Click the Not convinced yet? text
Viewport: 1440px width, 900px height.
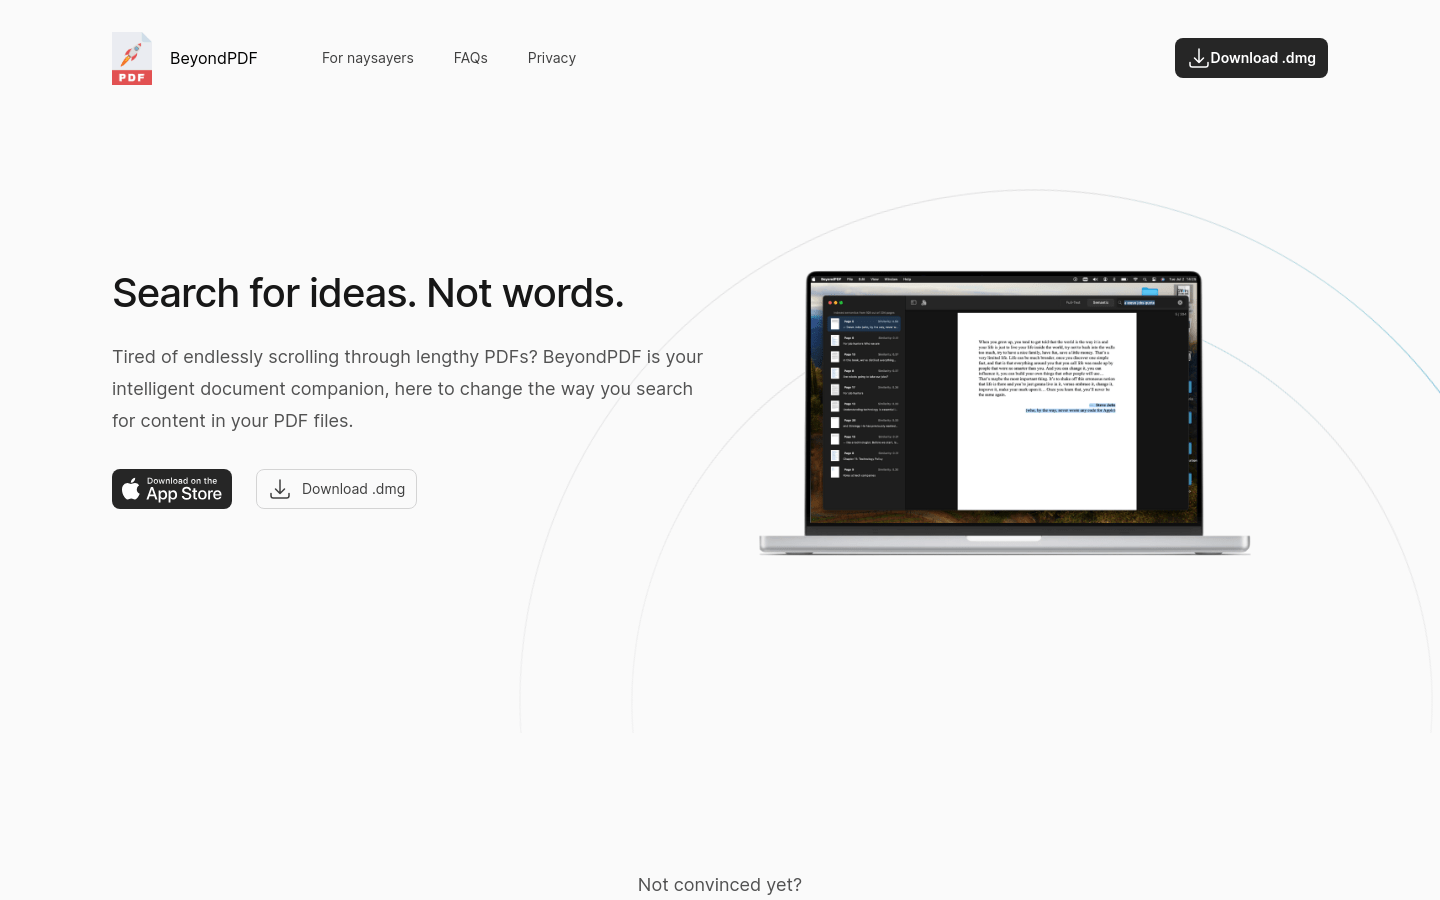pyautogui.click(x=720, y=885)
